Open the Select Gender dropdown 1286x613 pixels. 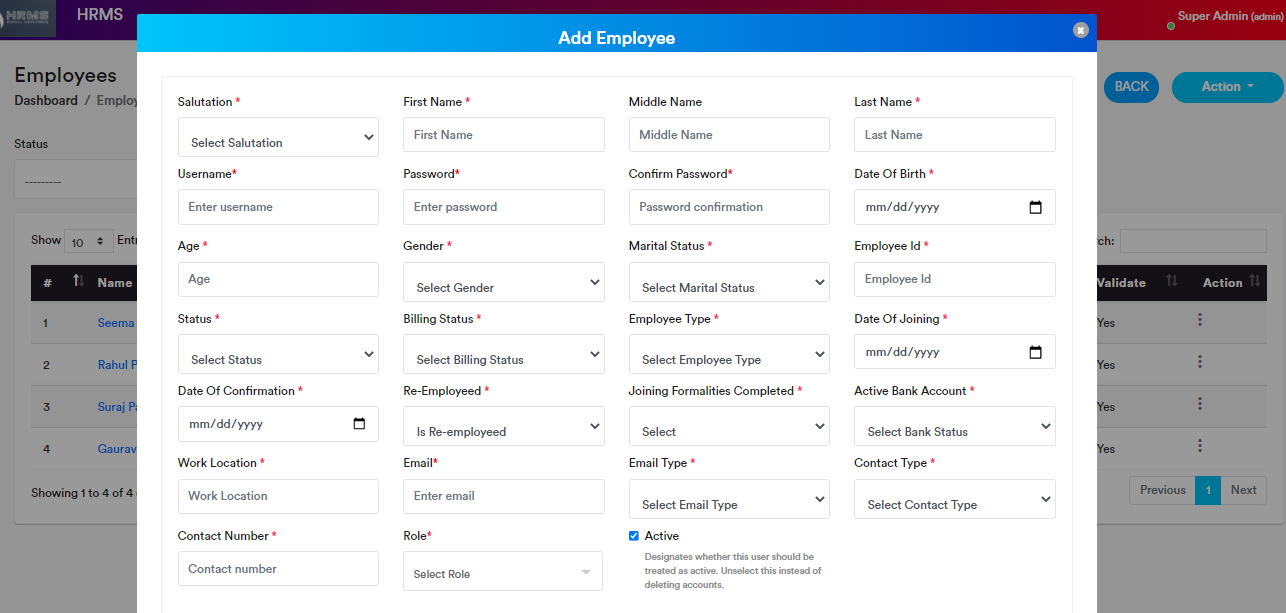(503, 282)
